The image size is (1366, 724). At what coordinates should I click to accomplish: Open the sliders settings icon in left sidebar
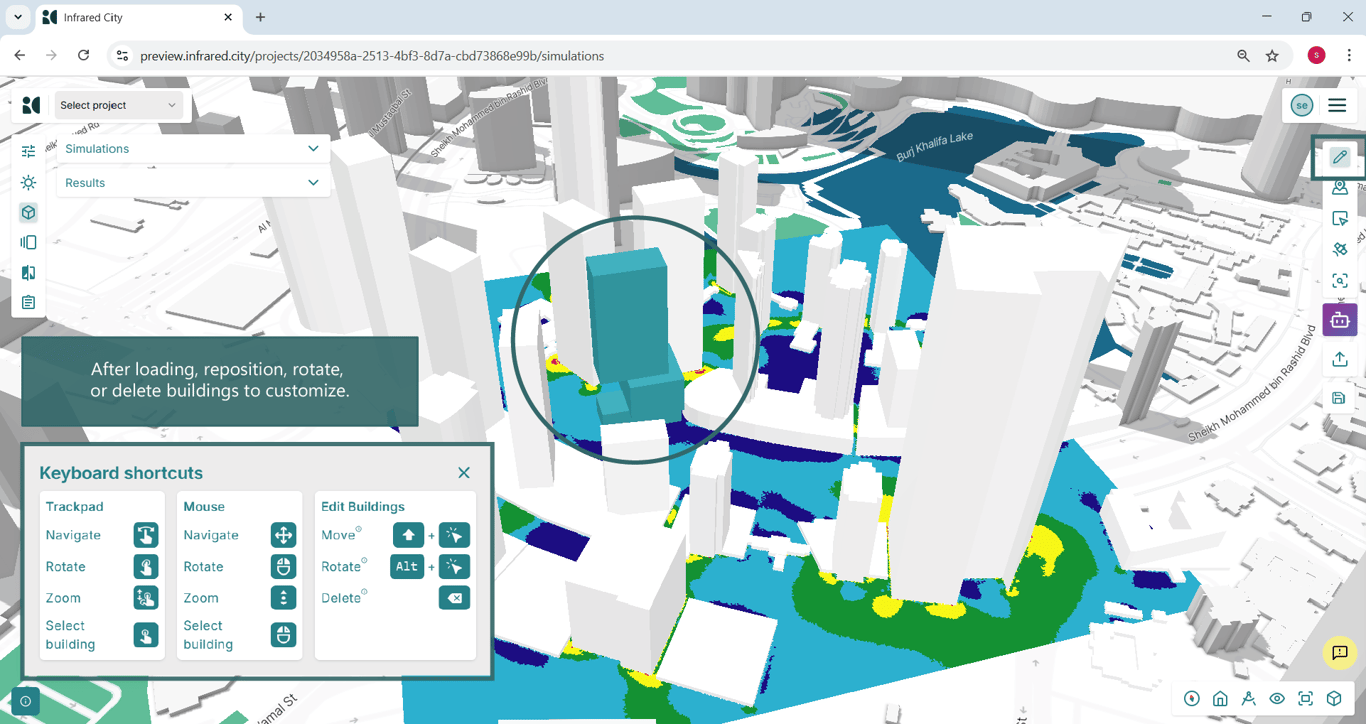click(x=28, y=151)
